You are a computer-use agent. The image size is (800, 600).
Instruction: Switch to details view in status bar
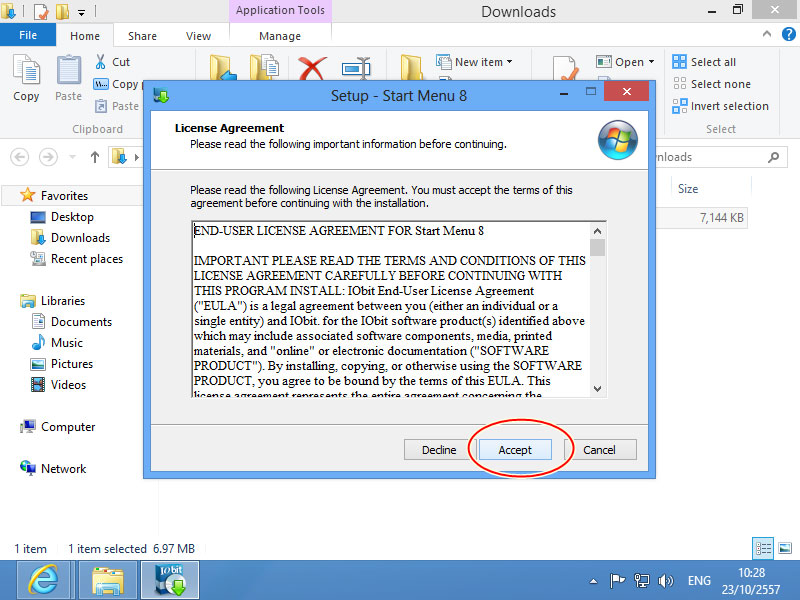point(763,548)
